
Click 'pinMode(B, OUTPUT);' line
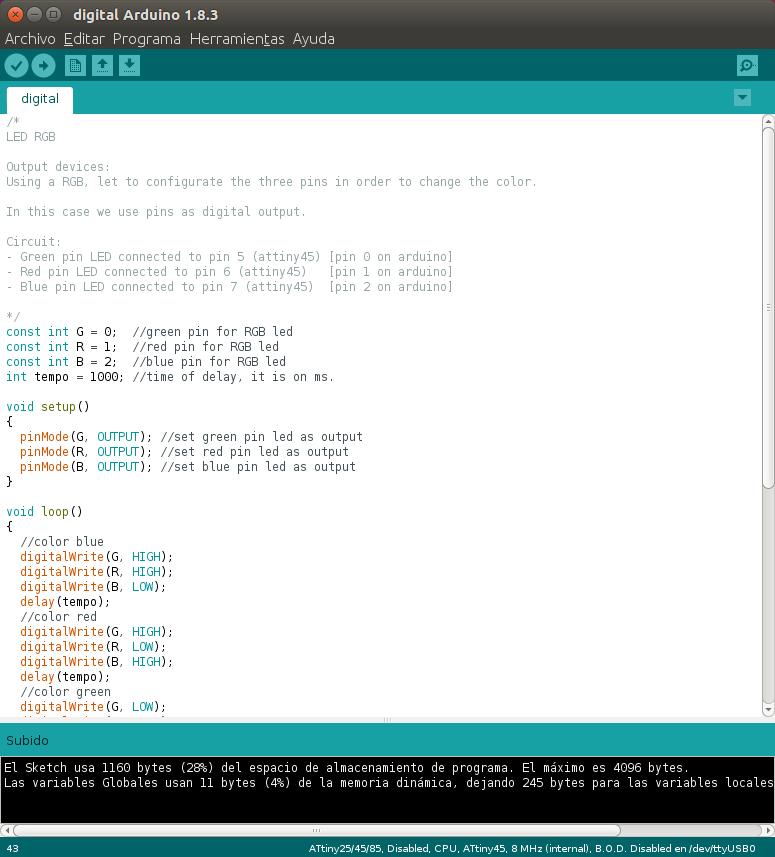click(187, 467)
